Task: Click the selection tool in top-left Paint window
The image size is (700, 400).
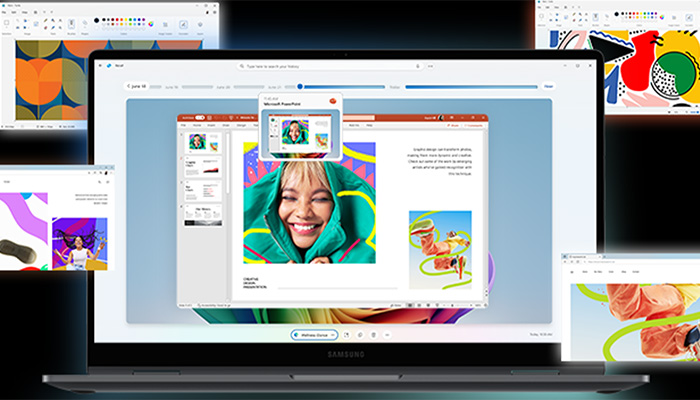Action: click(x=6, y=23)
